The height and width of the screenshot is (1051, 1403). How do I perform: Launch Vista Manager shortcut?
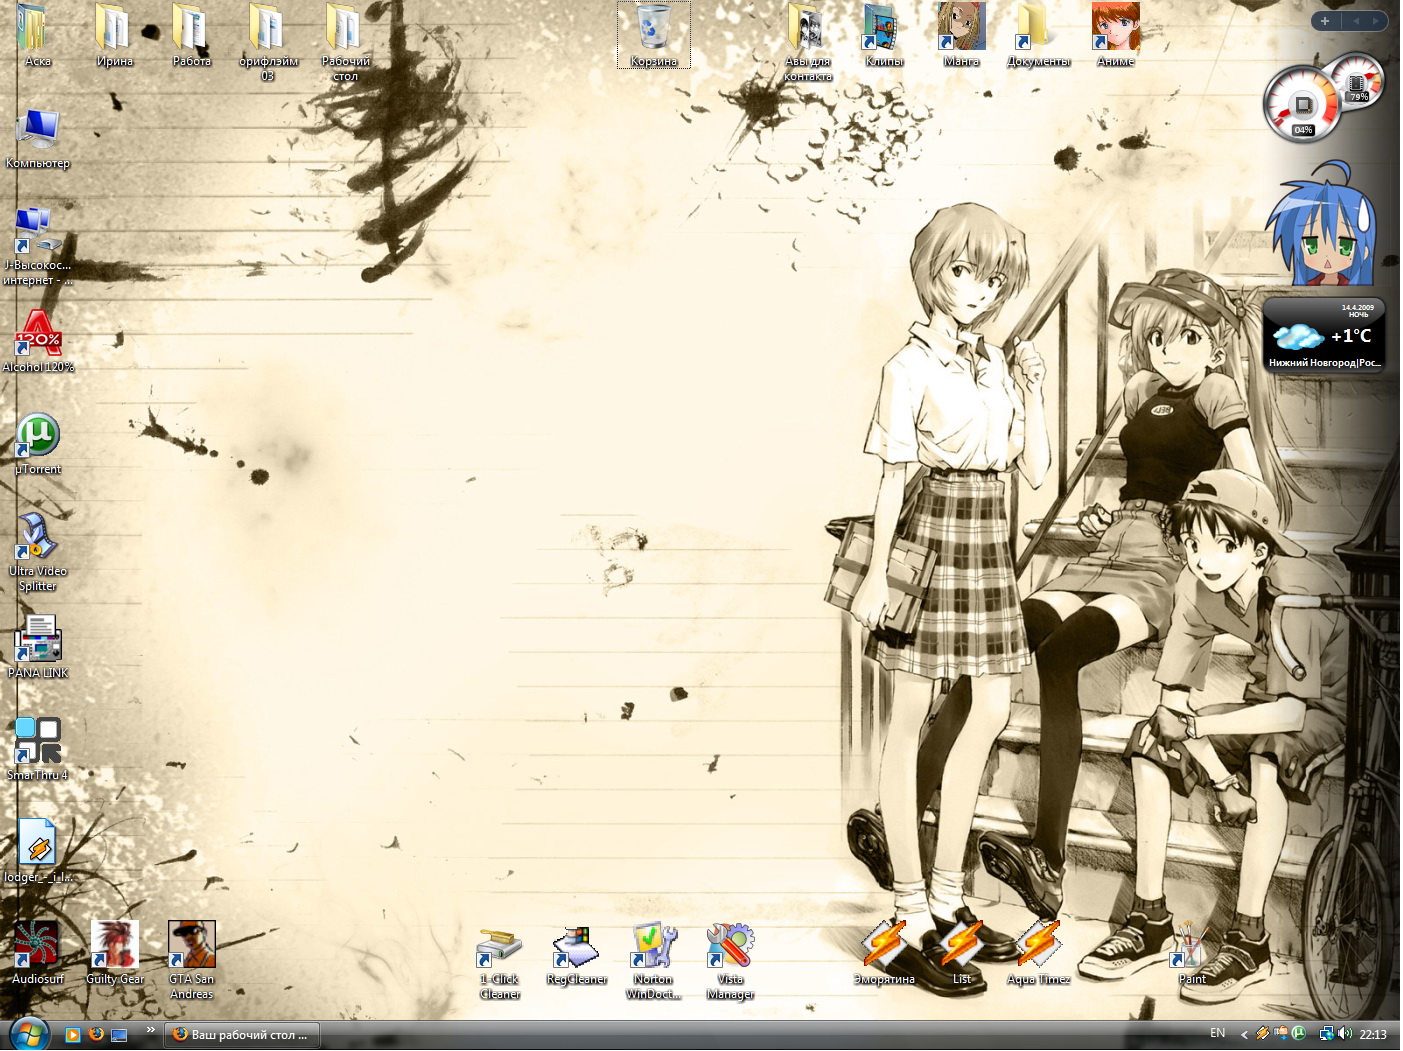click(730, 962)
